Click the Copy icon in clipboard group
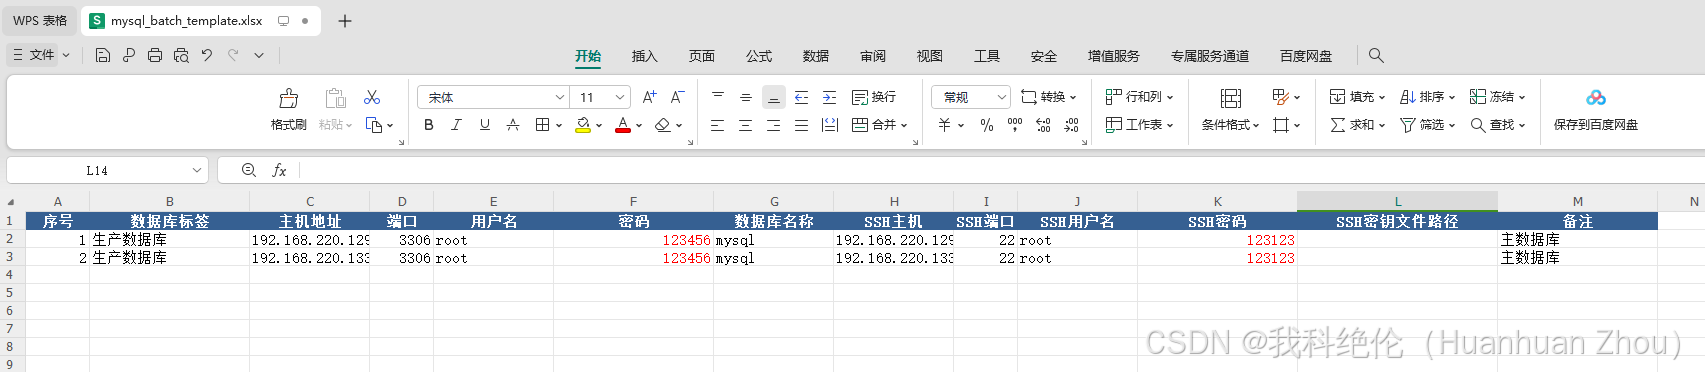 coord(374,125)
